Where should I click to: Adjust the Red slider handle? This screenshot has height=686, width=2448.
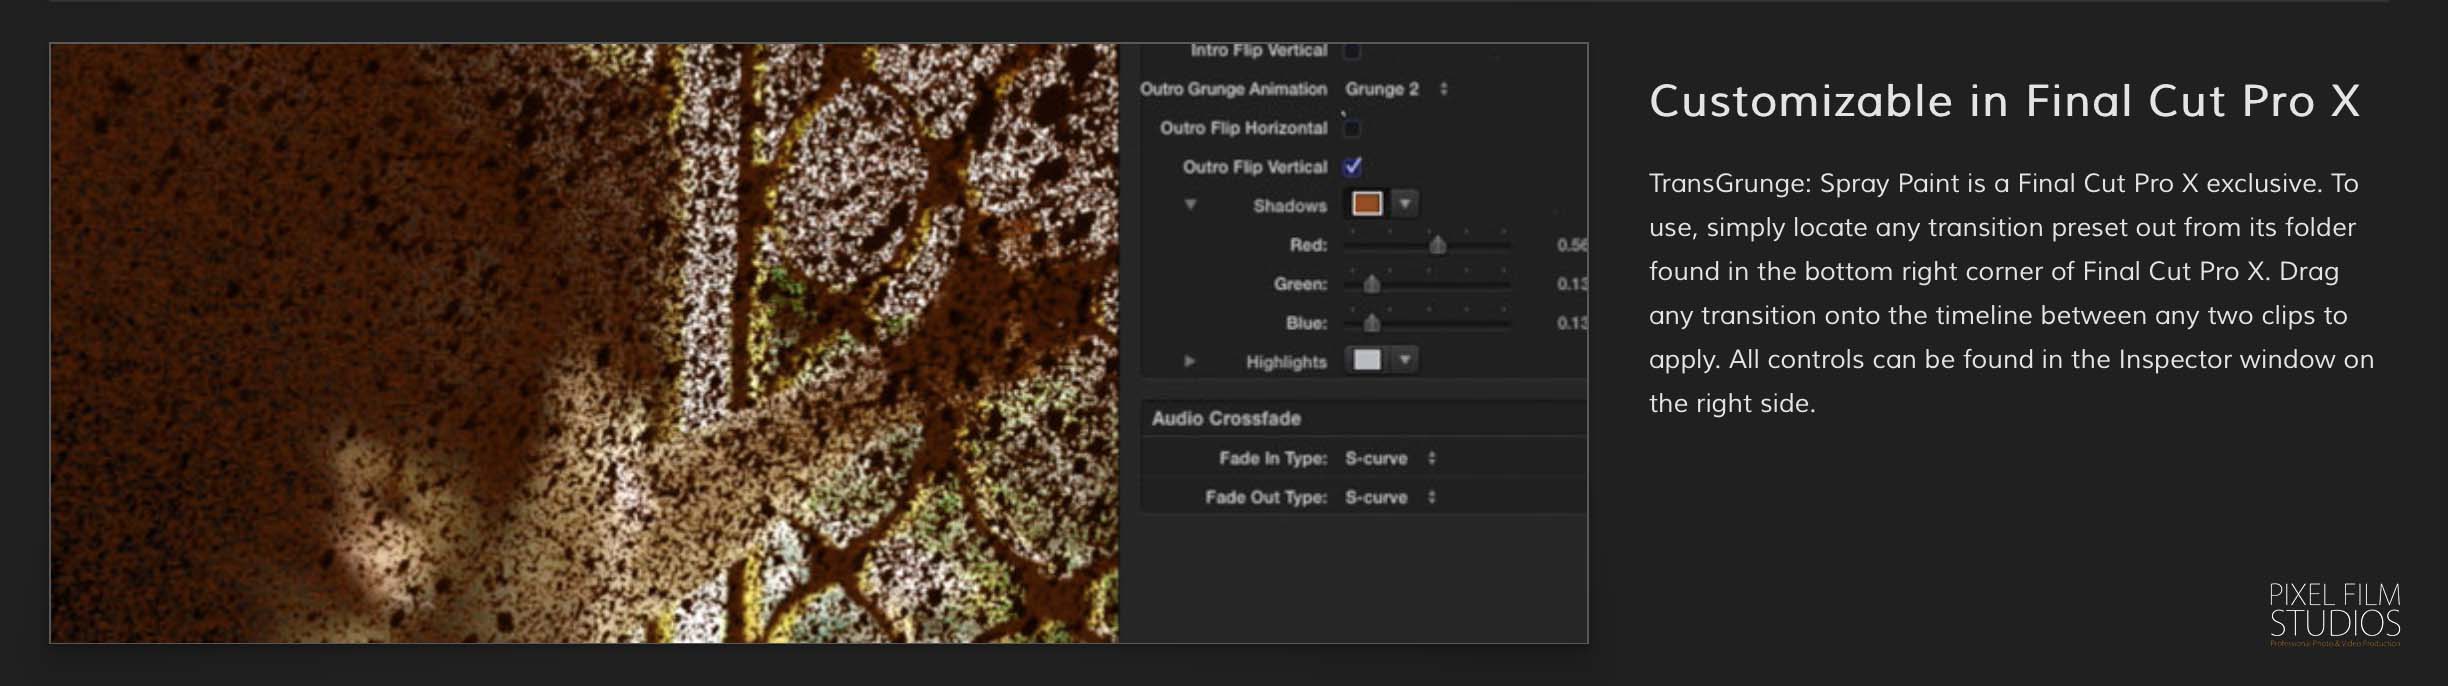1437,245
